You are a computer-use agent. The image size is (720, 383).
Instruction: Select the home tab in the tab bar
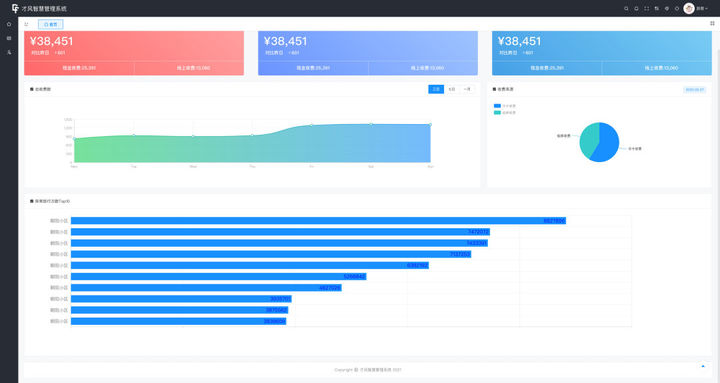(51, 24)
